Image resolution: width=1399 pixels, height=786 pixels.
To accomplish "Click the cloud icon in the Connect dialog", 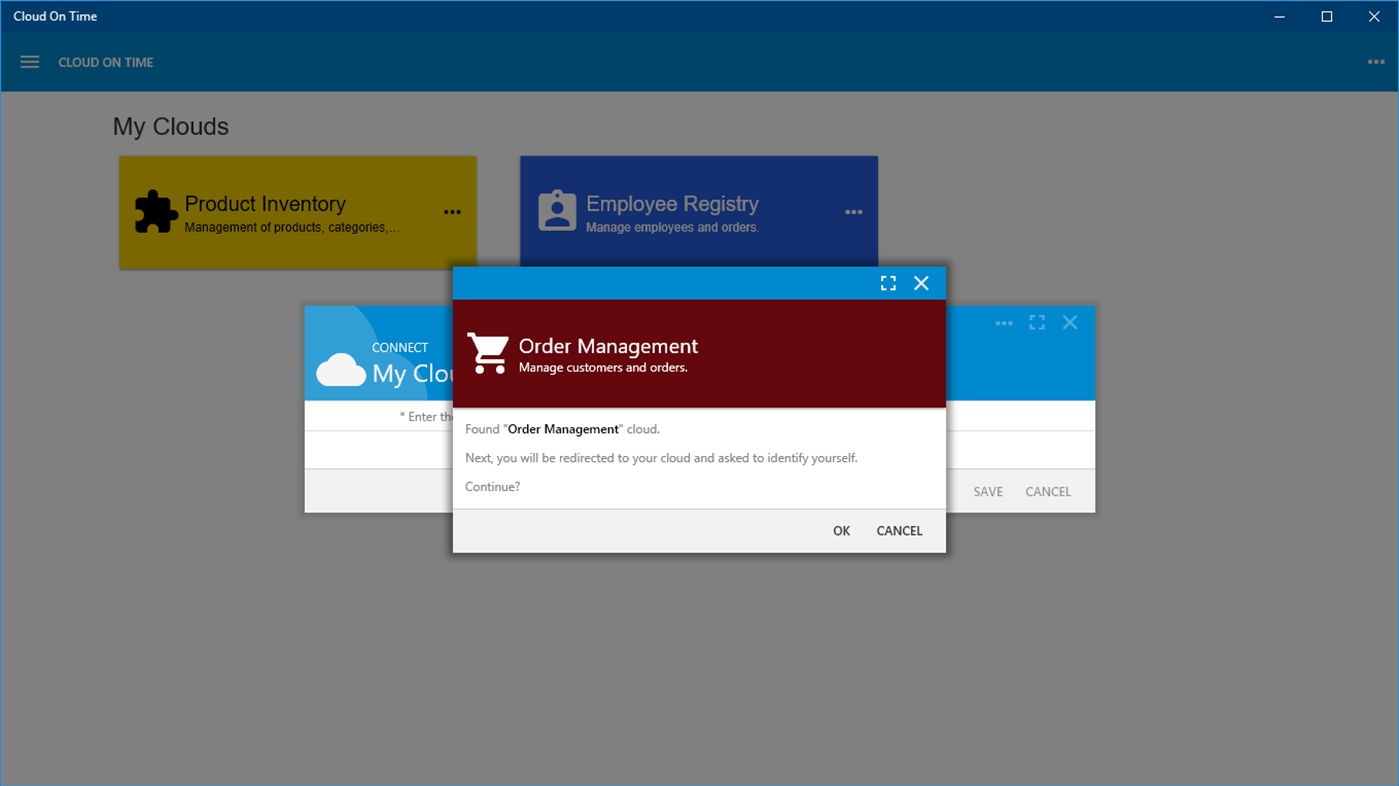I will (x=340, y=370).
